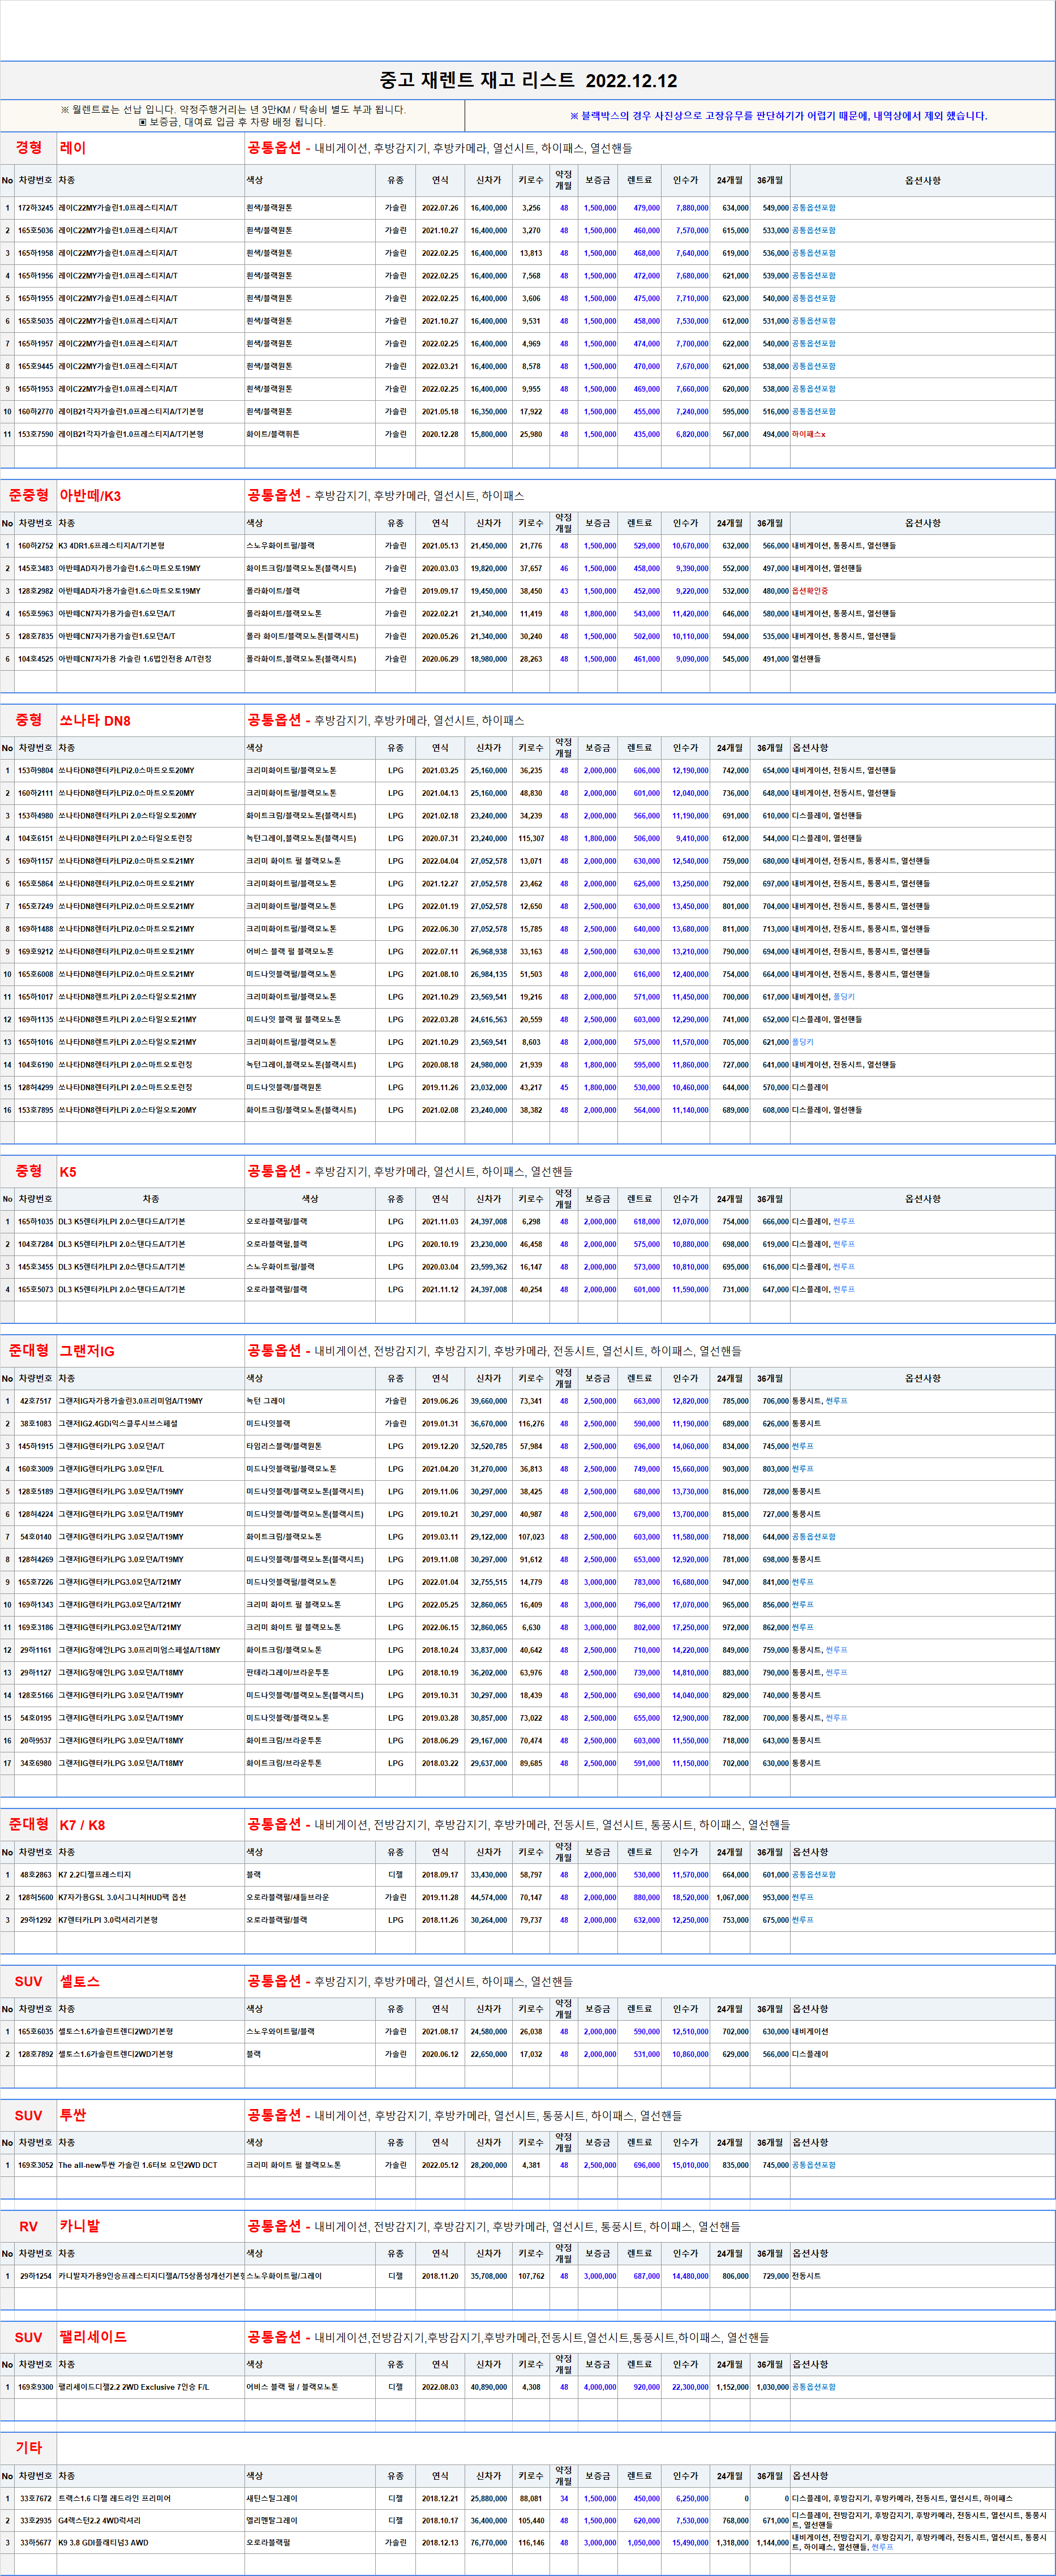Click new-car price 40,890,000
Screen dimensions: 1056x2576
[x=489, y=2388]
